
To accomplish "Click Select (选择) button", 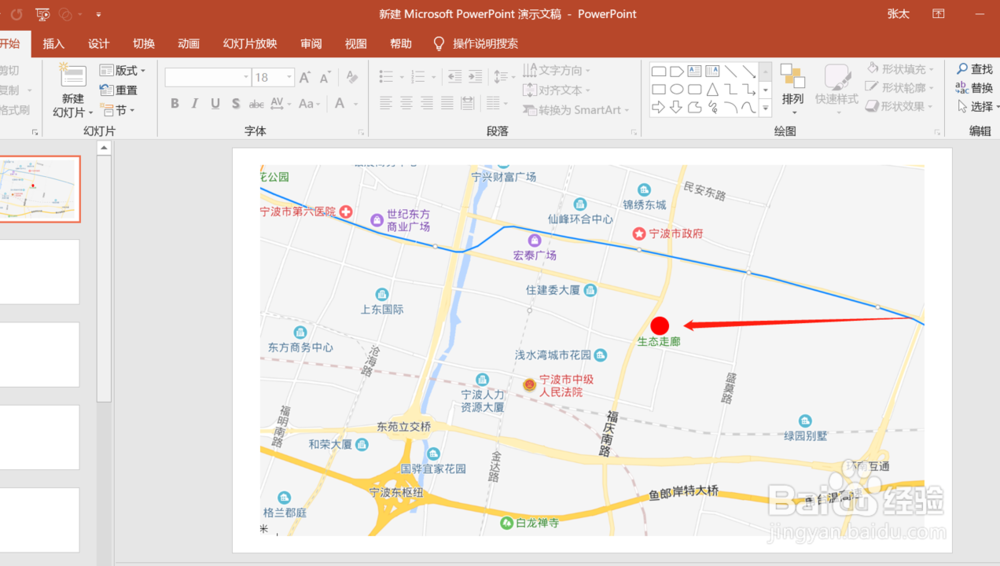I will tap(976, 107).
